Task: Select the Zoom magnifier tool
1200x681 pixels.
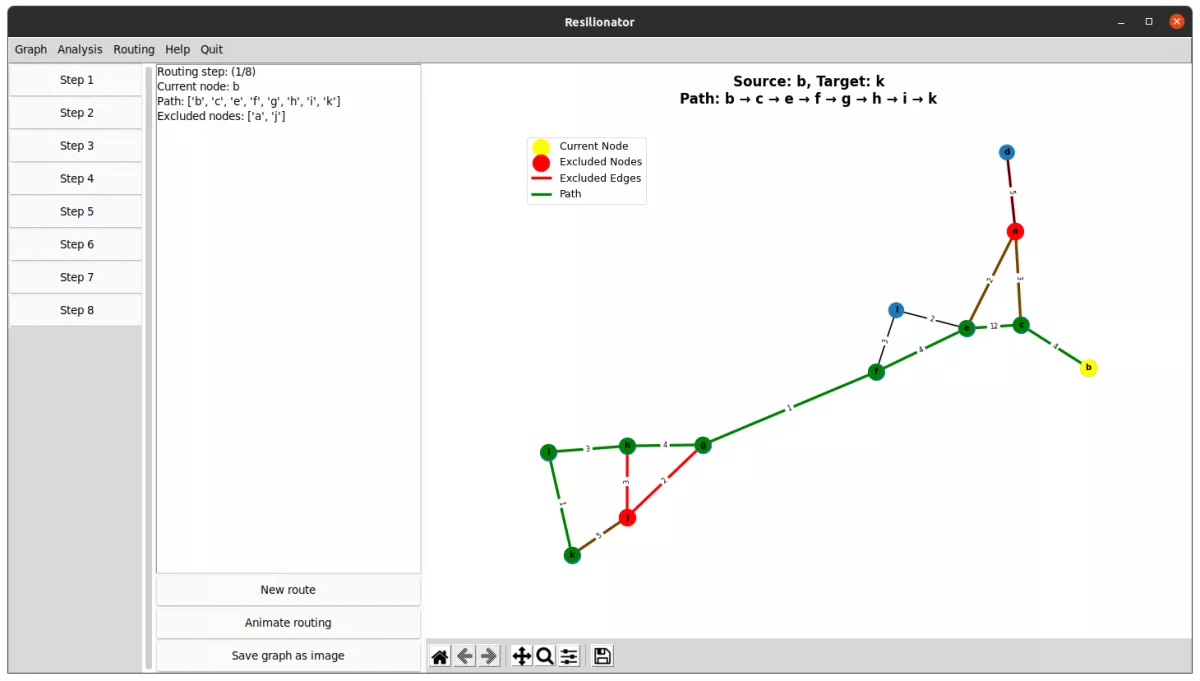Action: [545, 656]
